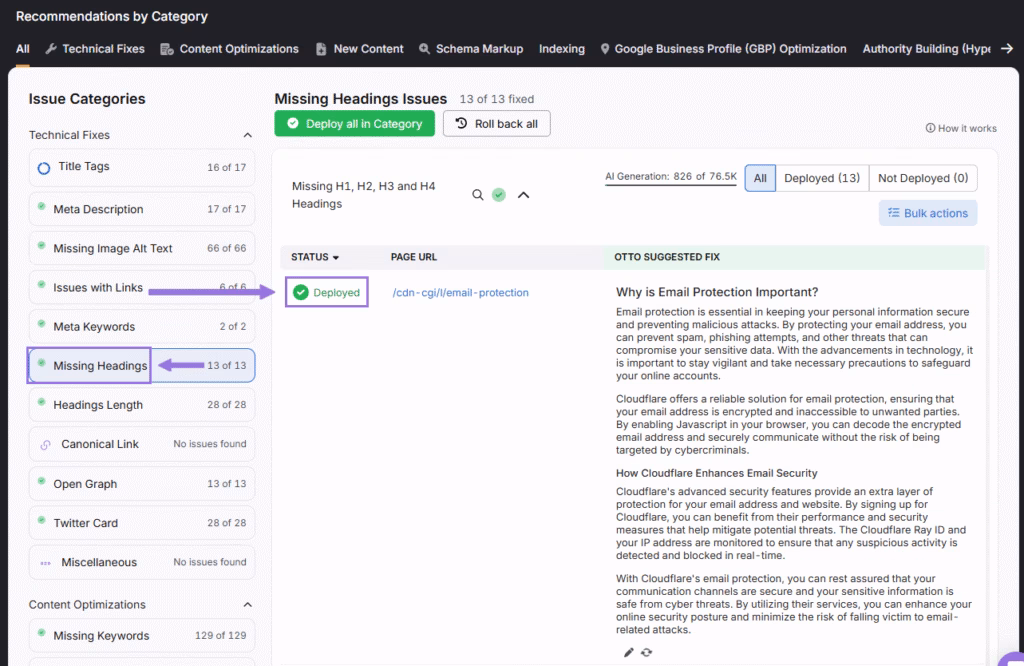Click the search magnifier icon beside Missing Headings

click(x=478, y=195)
